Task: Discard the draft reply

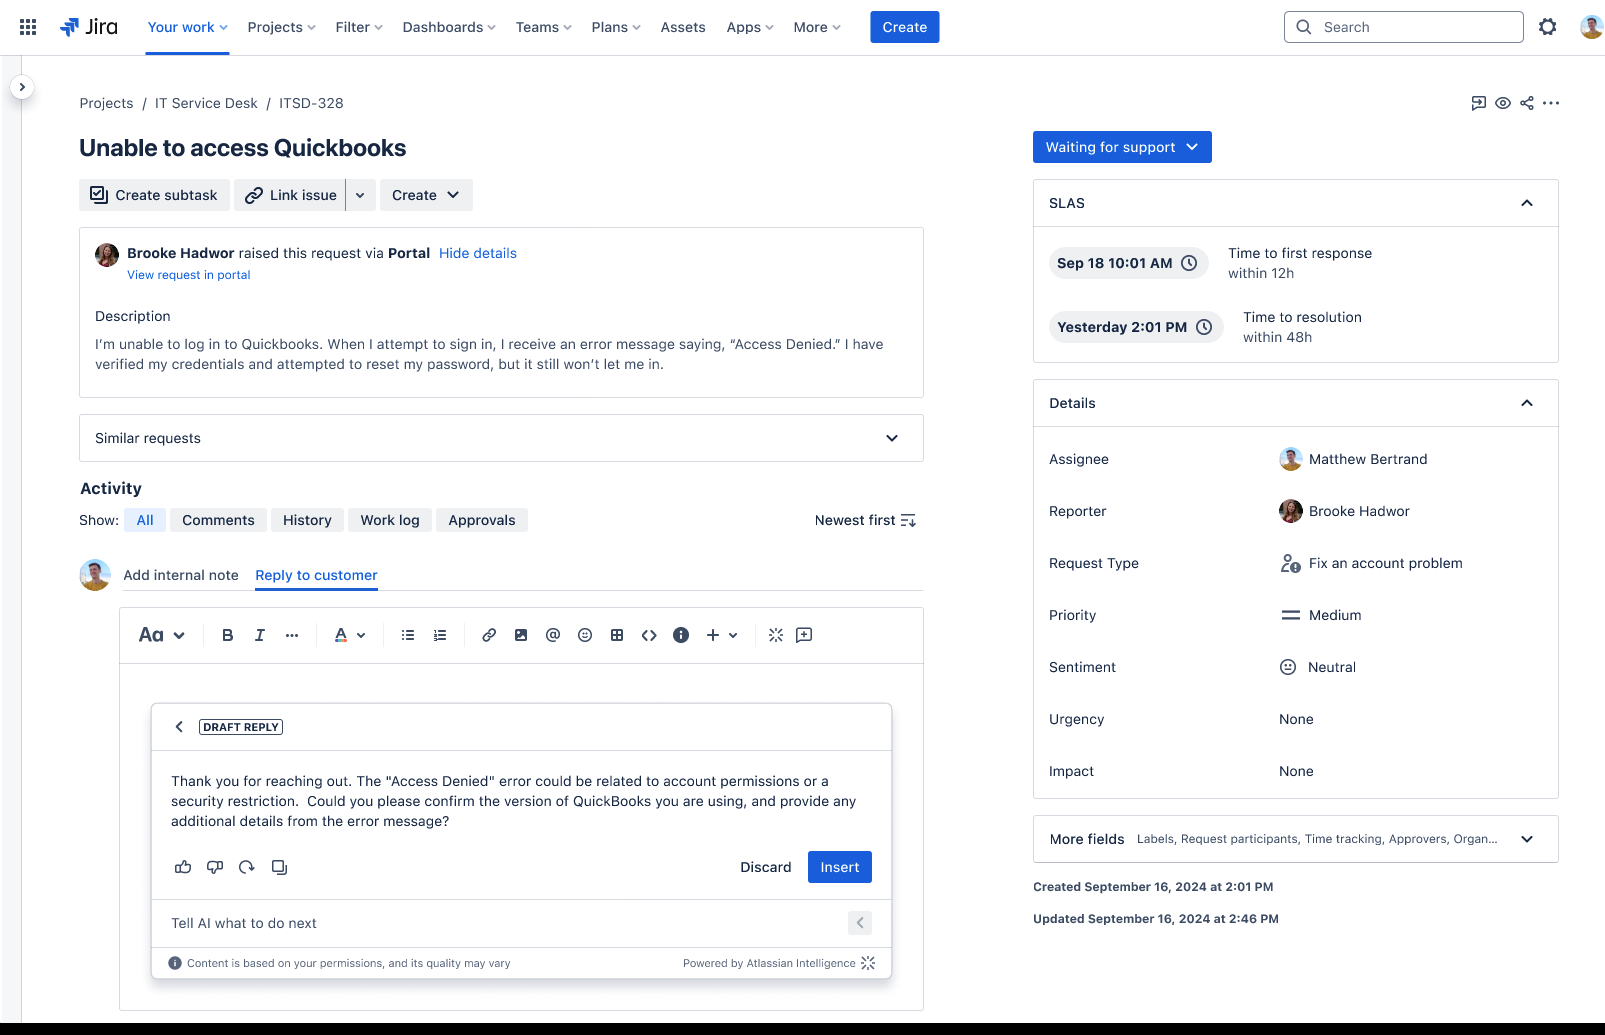Action: (x=765, y=867)
